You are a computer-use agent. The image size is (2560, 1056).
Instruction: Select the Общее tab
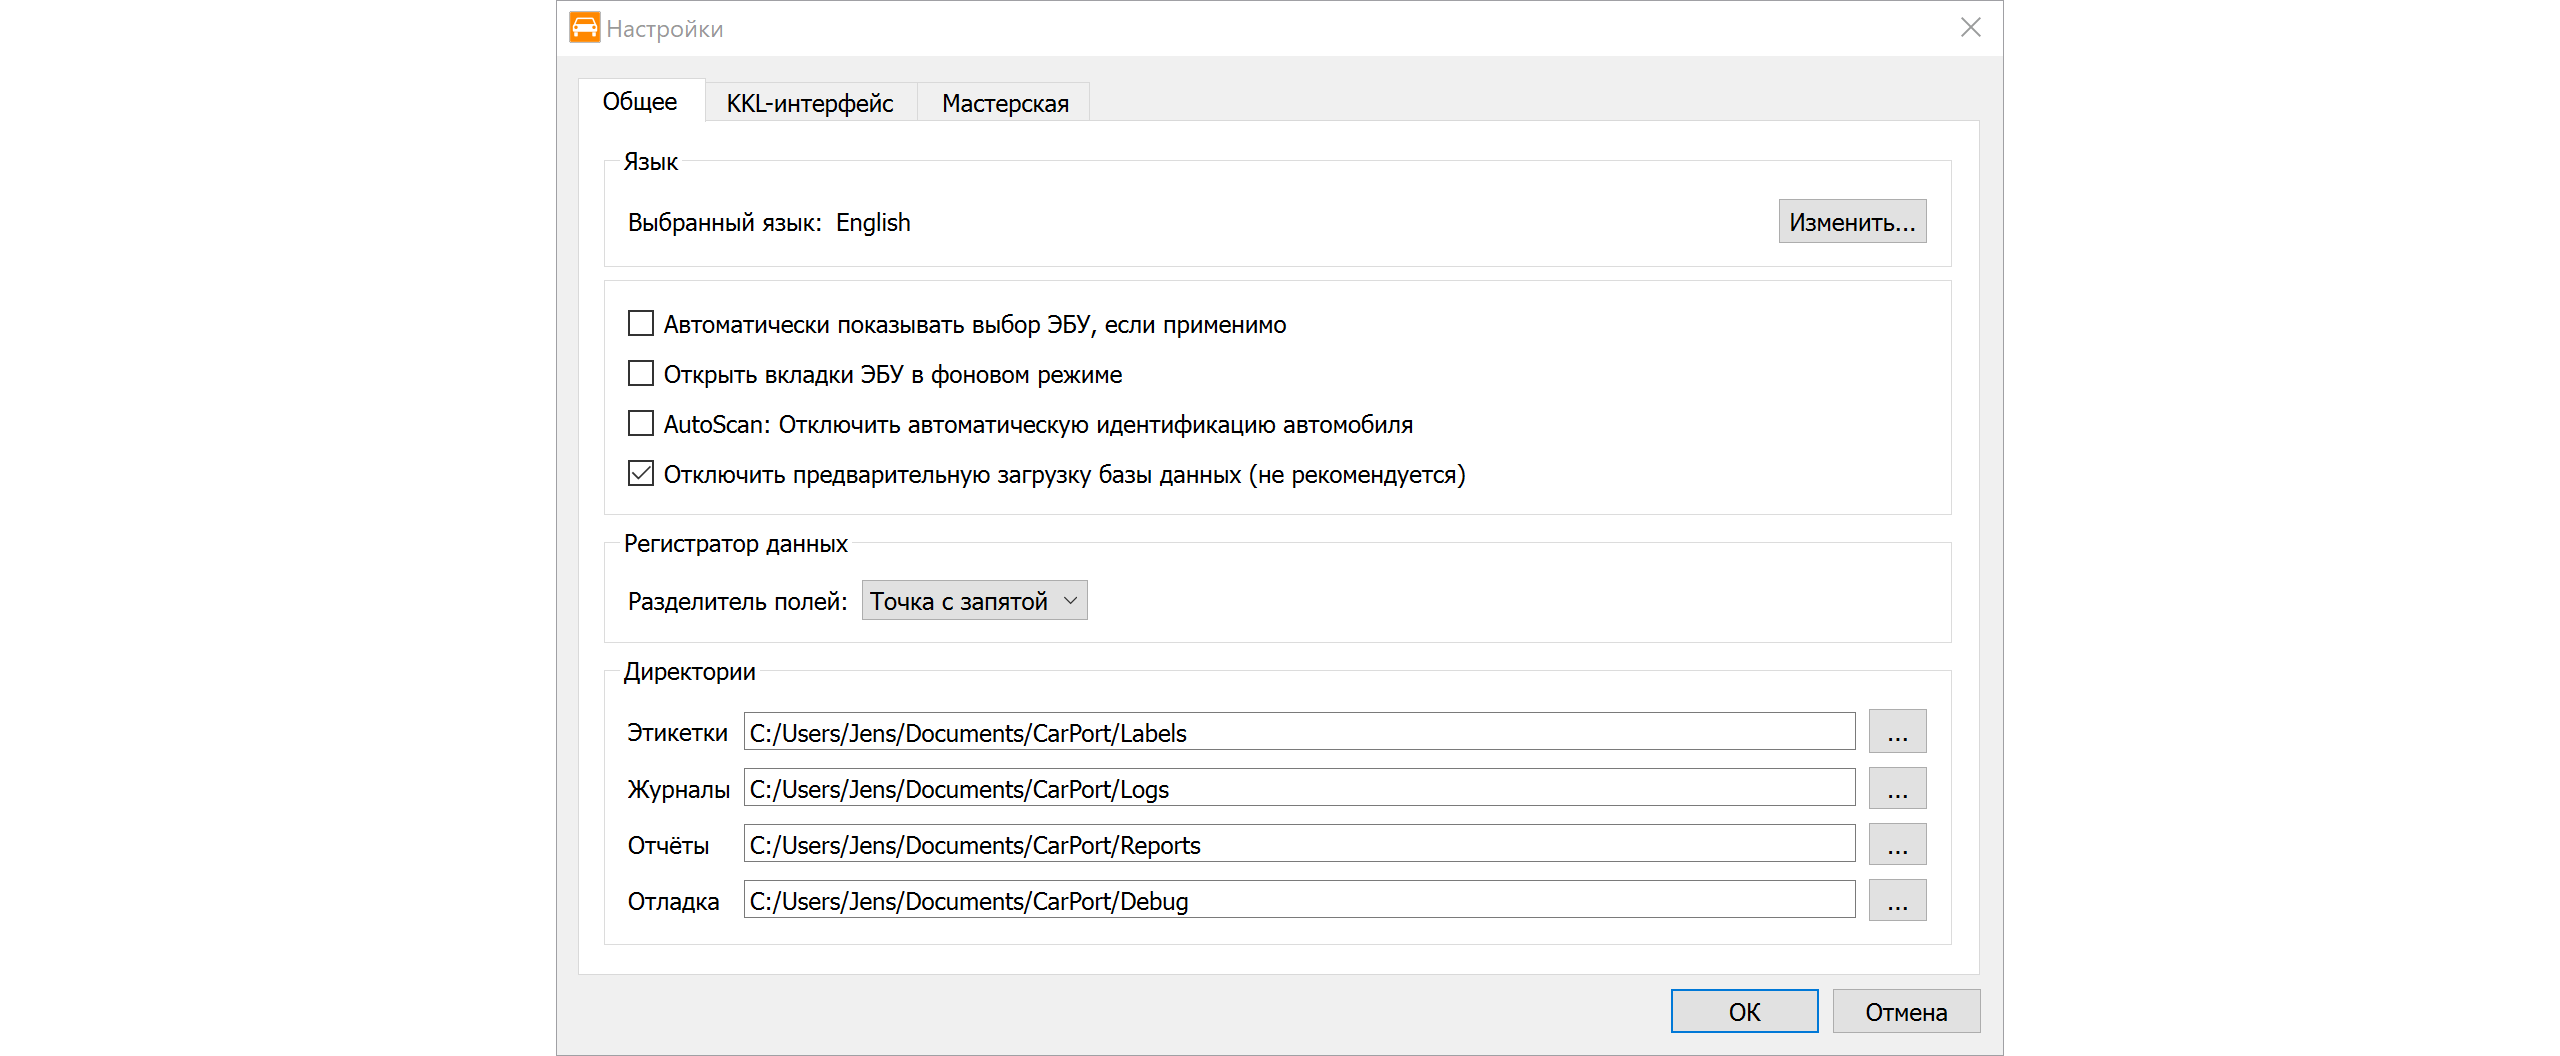pyautogui.click(x=640, y=102)
